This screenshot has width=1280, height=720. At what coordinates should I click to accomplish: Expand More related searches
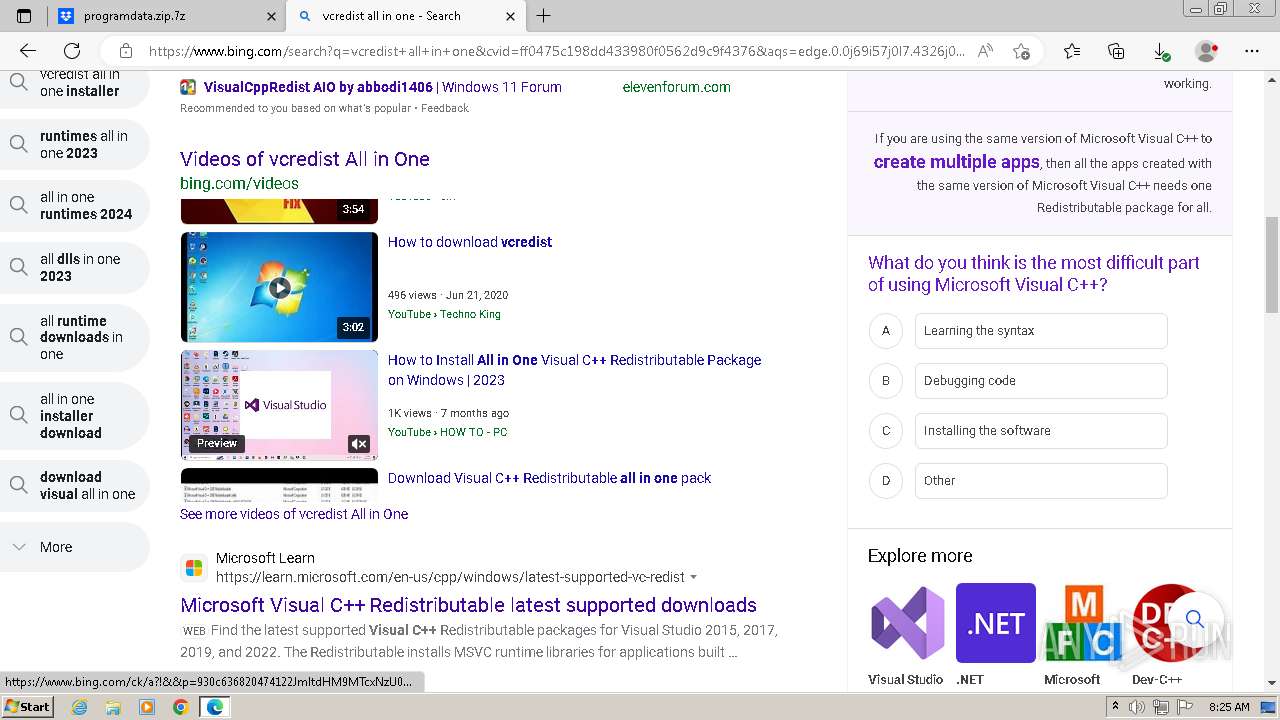[74, 547]
